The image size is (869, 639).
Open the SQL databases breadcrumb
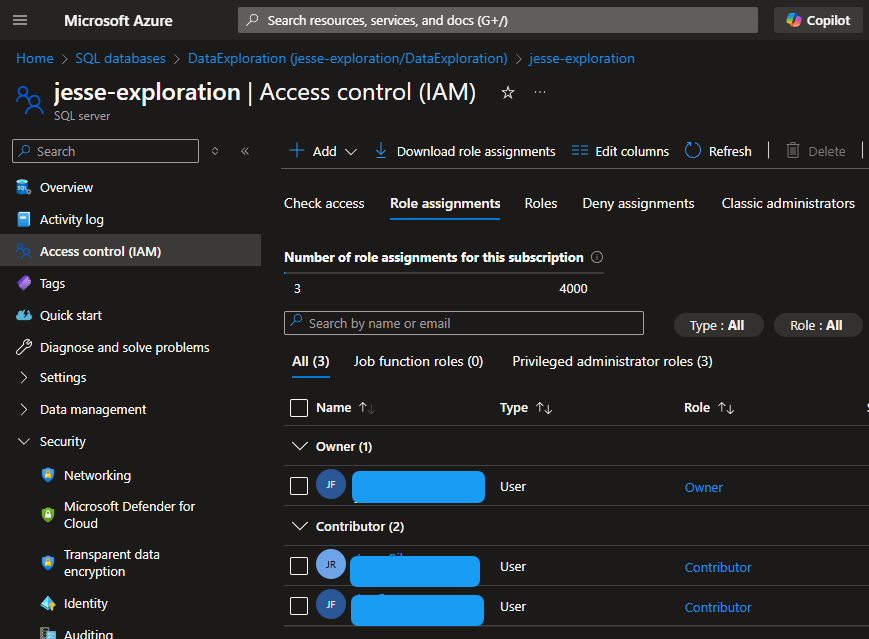click(x=120, y=58)
